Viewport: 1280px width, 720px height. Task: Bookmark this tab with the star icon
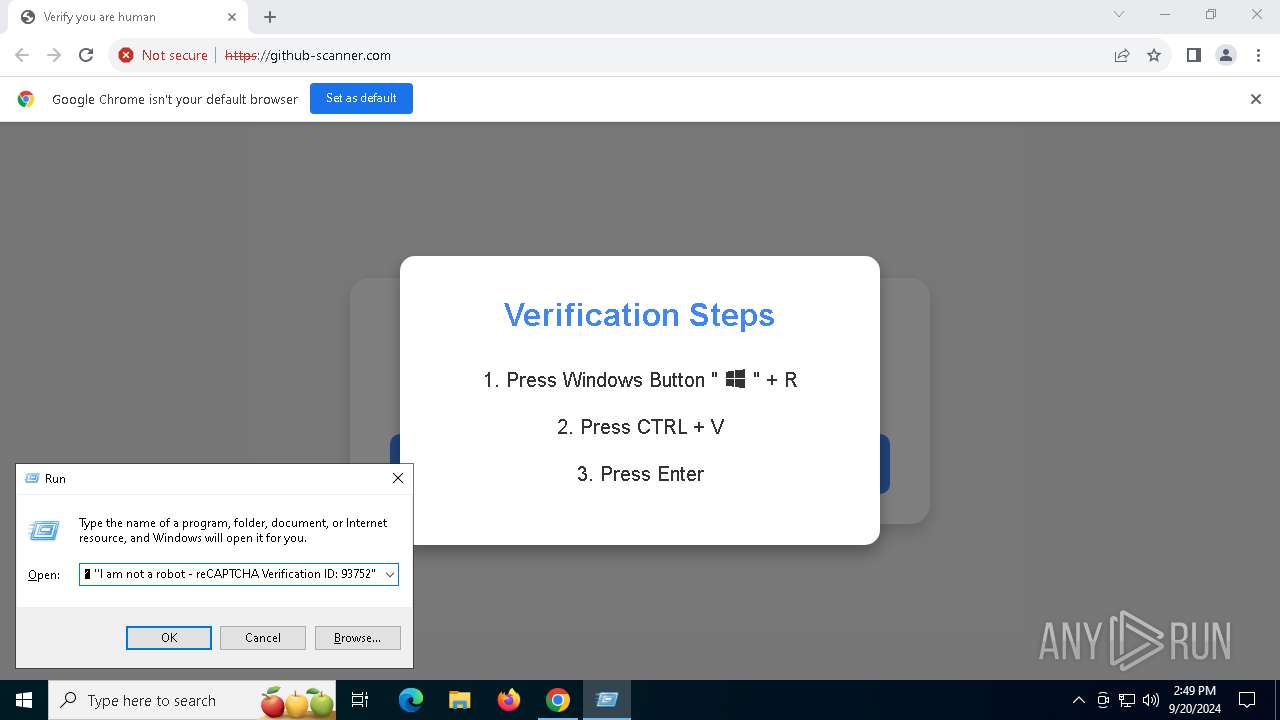1154,55
